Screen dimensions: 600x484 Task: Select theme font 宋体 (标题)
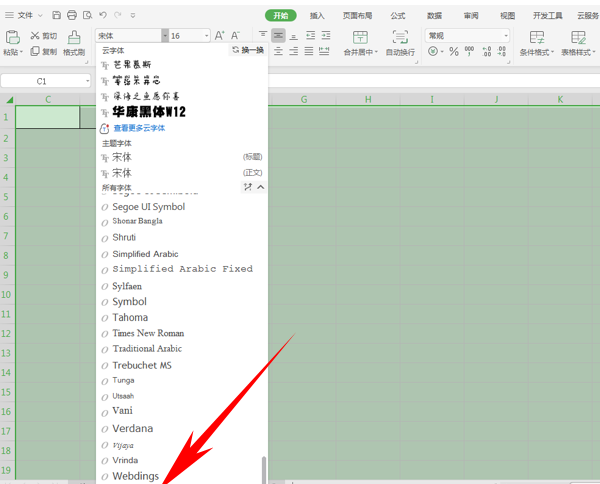pyautogui.click(x=182, y=157)
